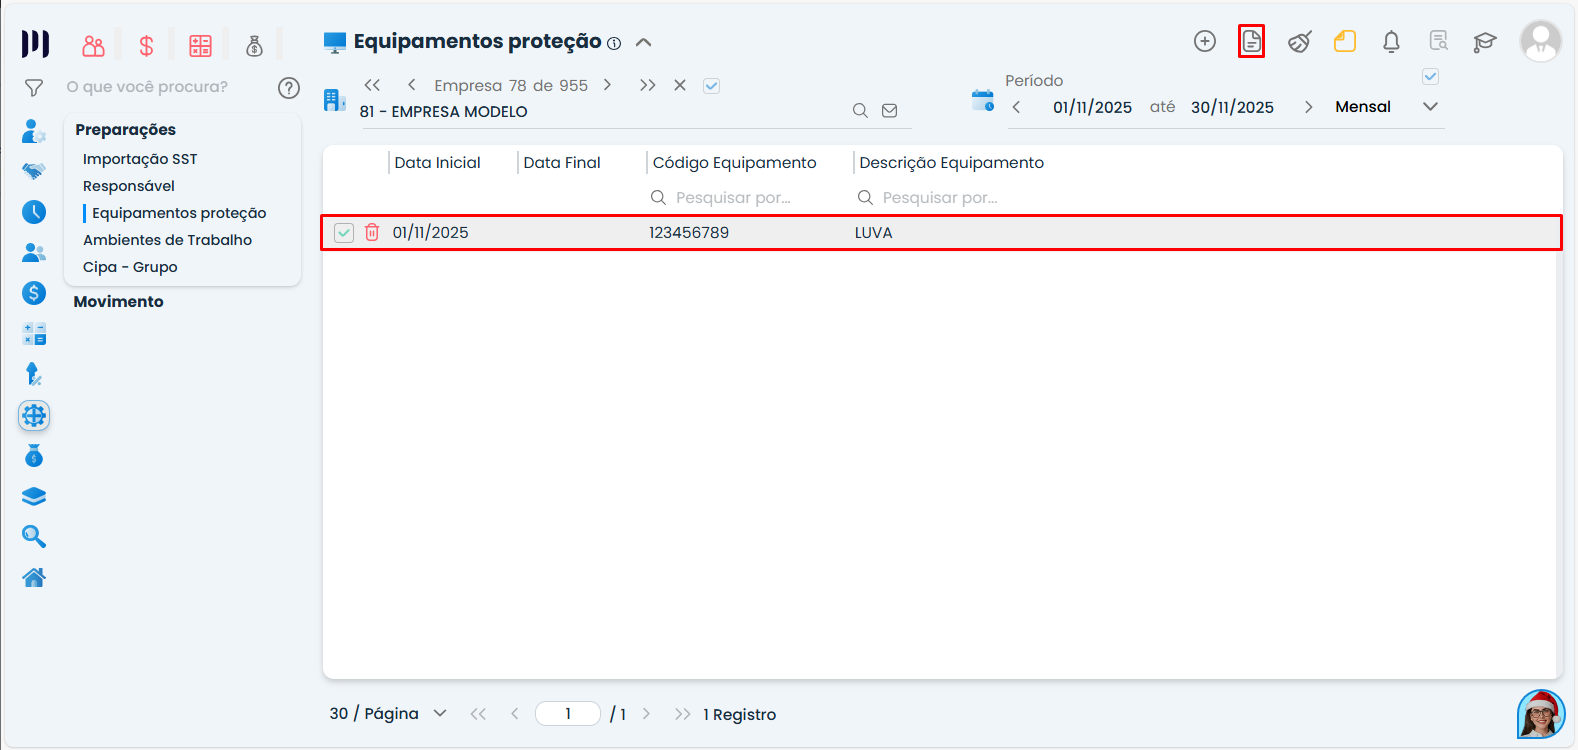
Task: Click the stacked layers sidebar icon
Action: (34, 496)
